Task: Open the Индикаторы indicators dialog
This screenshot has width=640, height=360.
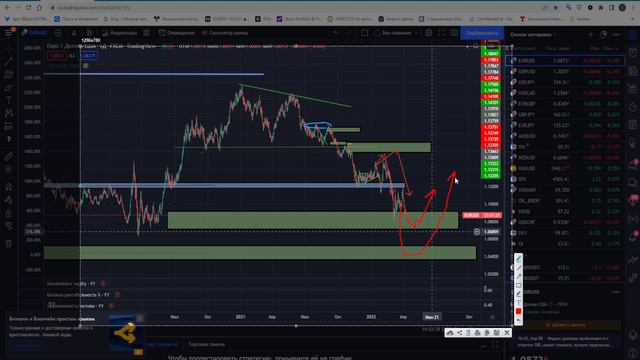Action: tap(120, 33)
